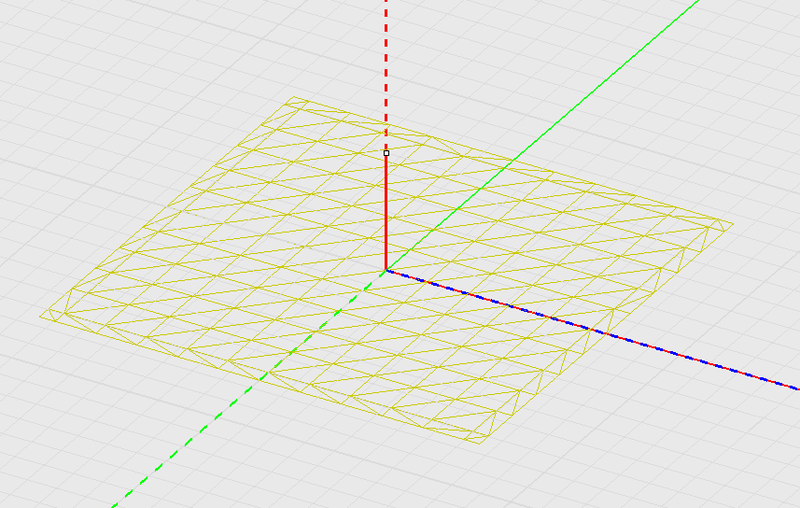The image size is (800, 508).
Task: Click the dashed green axis line
Action: click(248, 389)
